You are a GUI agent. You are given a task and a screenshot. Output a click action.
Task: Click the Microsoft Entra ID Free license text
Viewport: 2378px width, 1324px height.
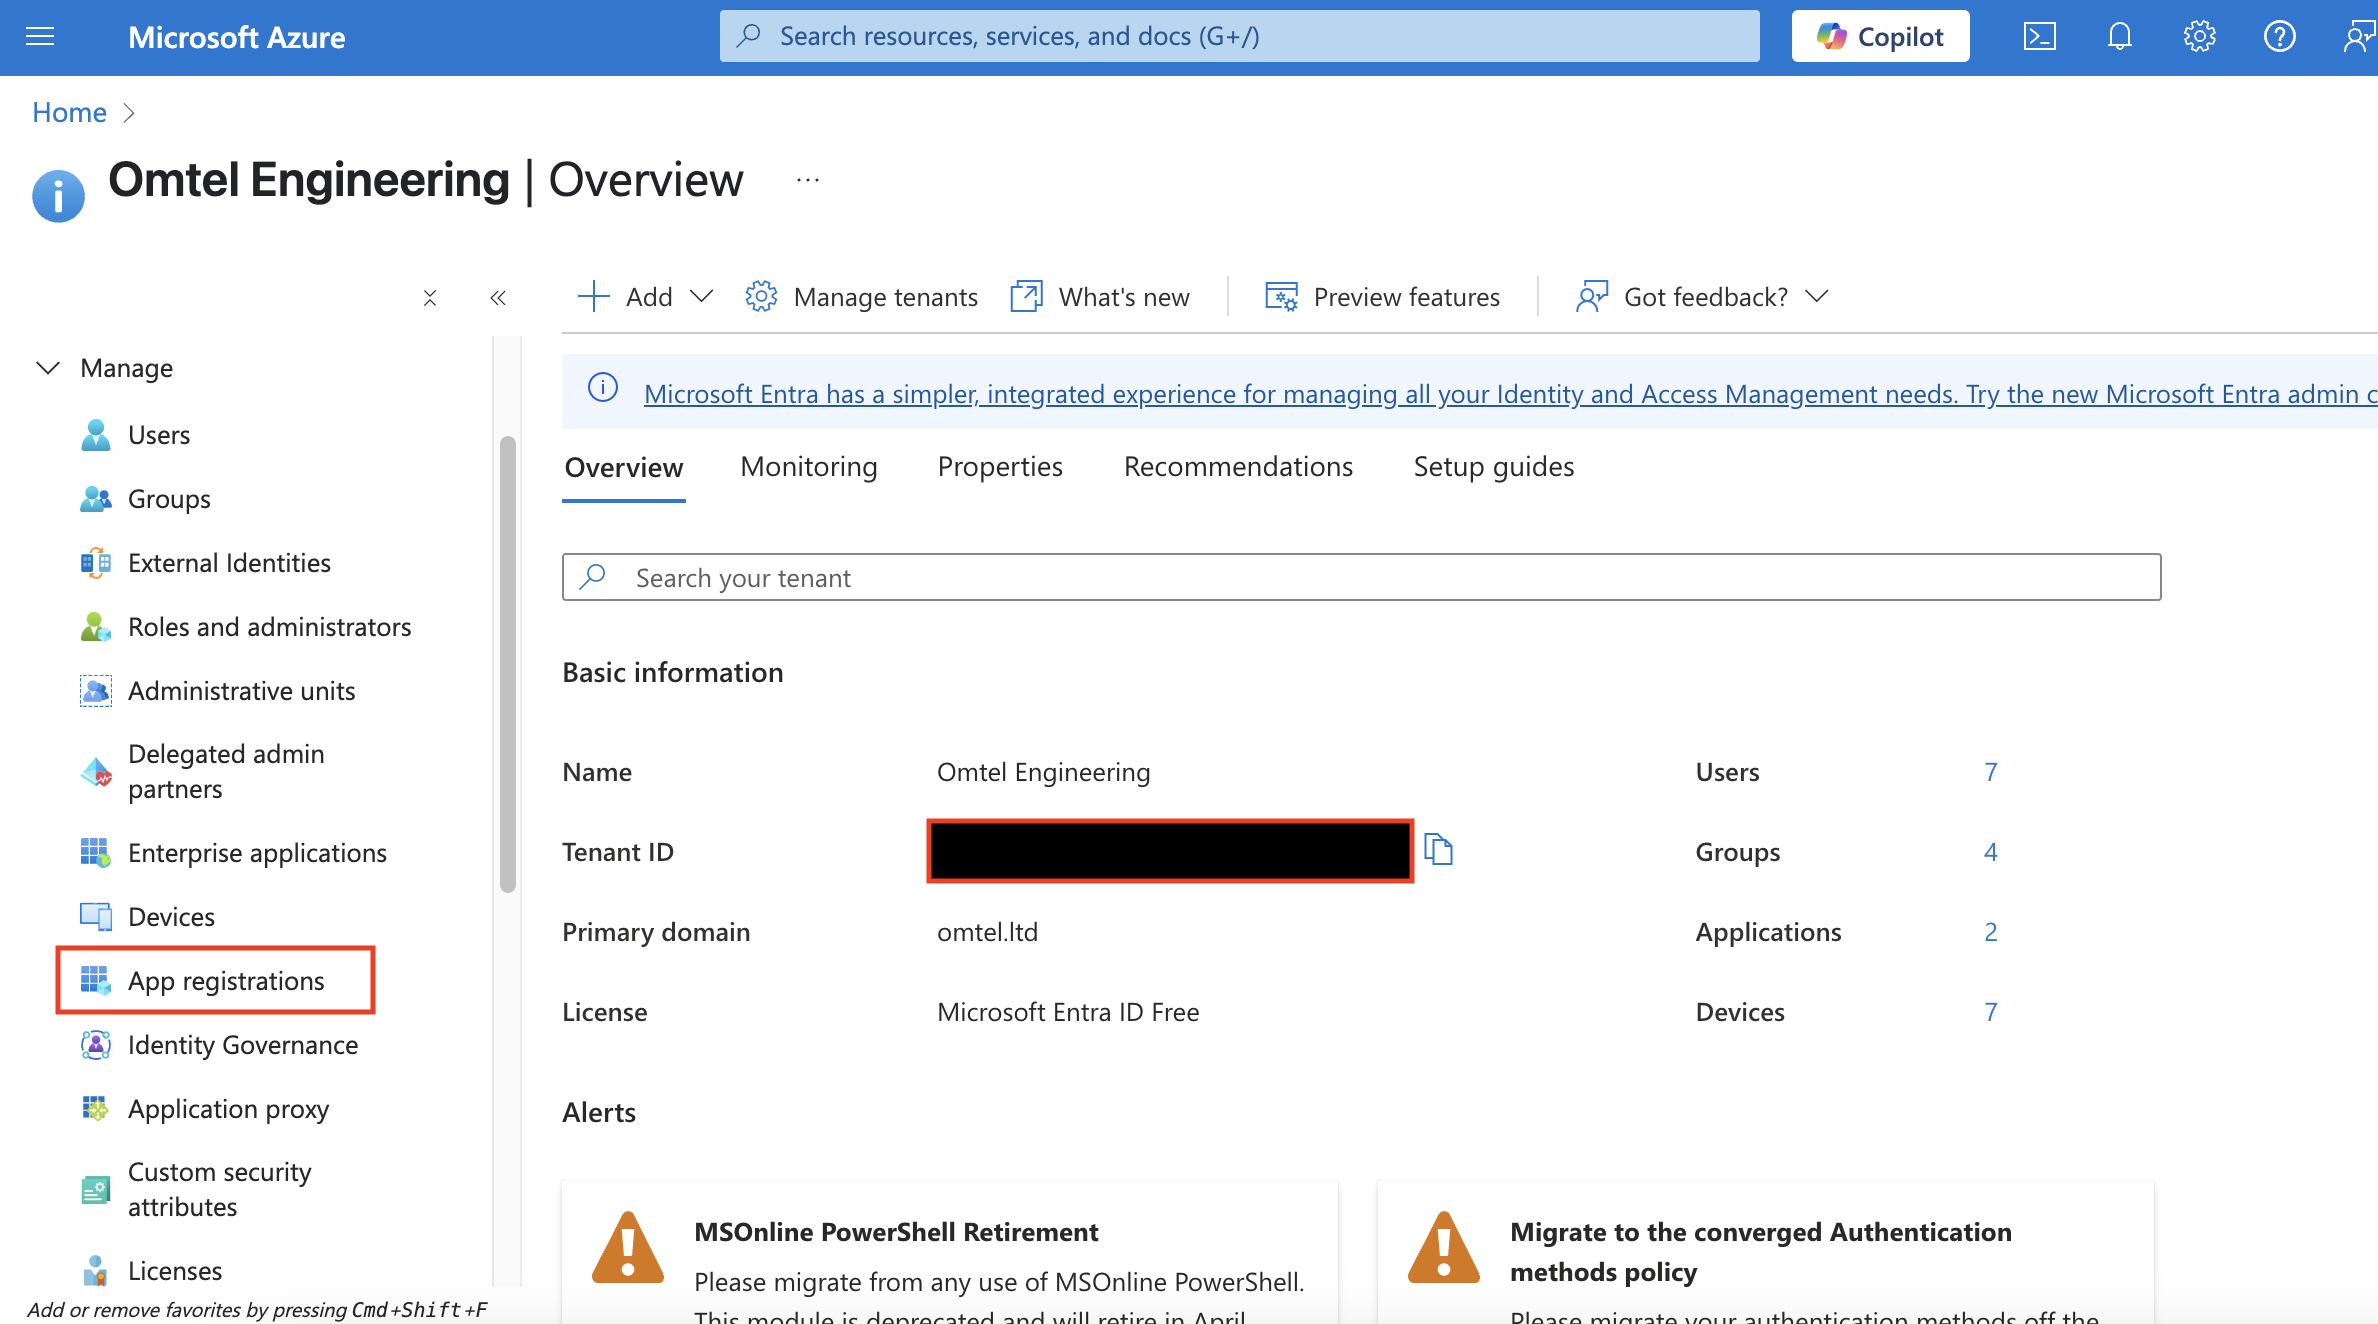coord(1068,1012)
